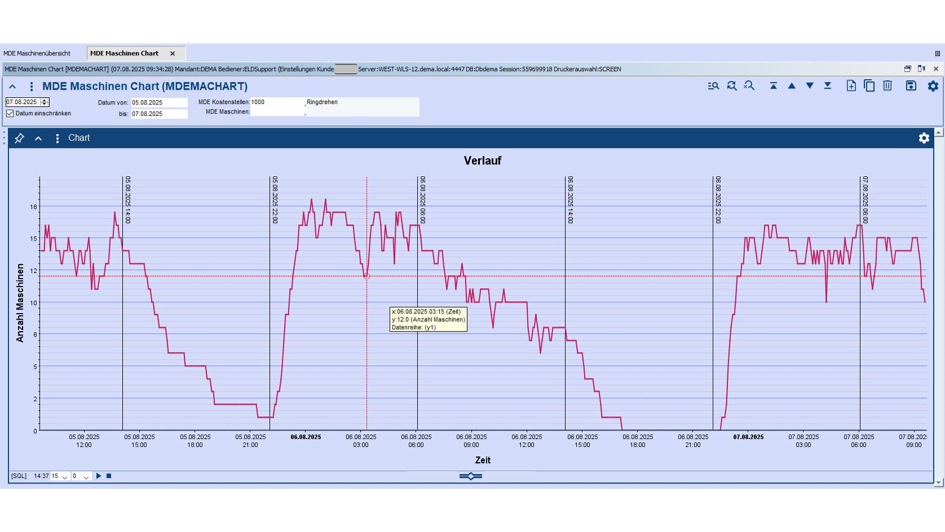Open the Chart panel three-dot menu

click(57, 138)
